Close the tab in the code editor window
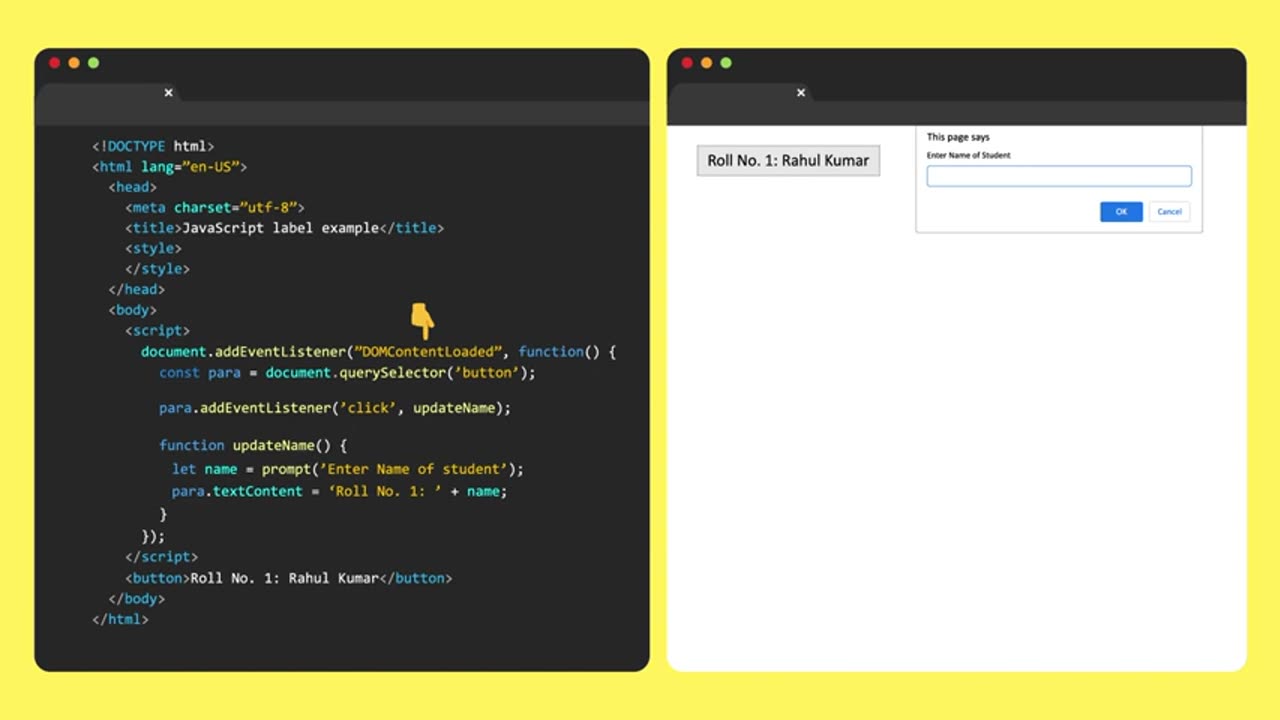This screenshot has width=1280, height=720. pyautogui.click(x=168, y=92)
